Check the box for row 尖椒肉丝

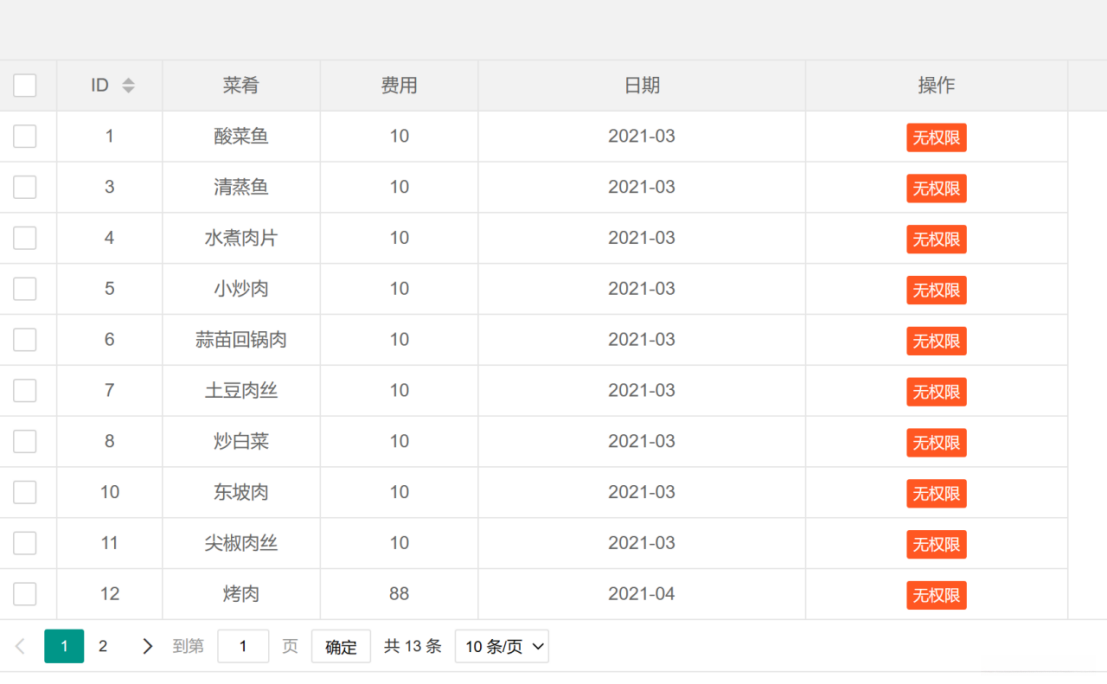pos(25,543)
